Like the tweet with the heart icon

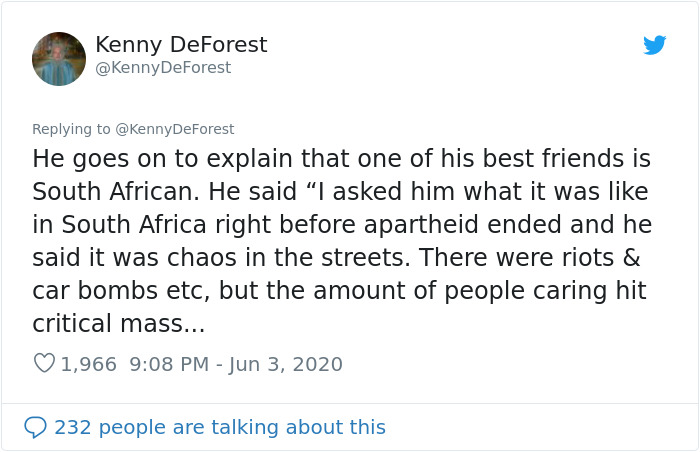click(44, 364)
